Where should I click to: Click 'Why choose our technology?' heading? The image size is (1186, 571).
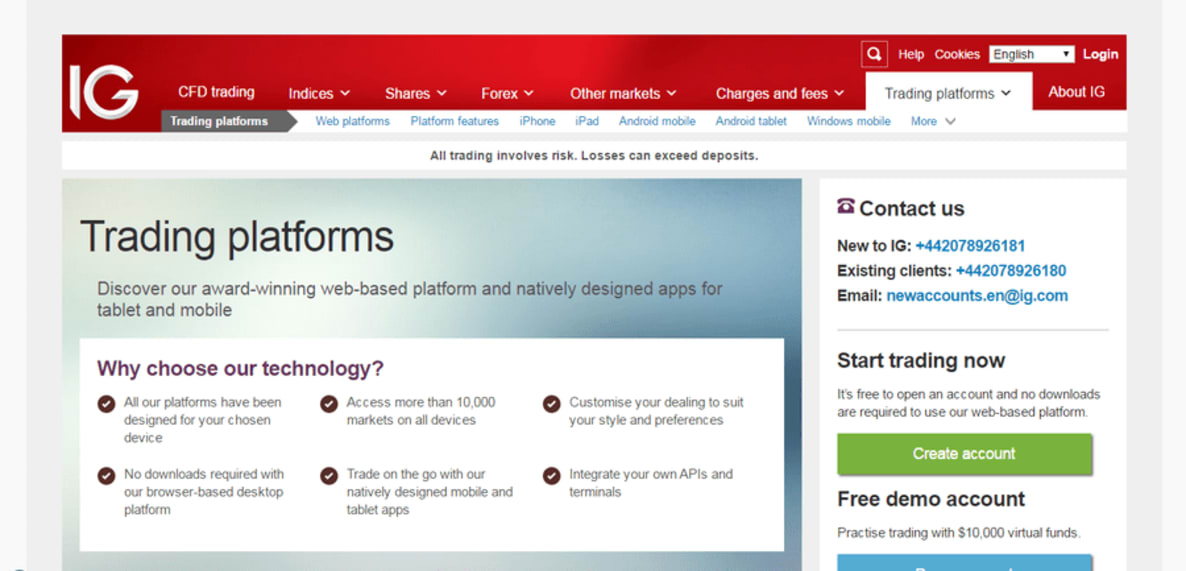241,369
